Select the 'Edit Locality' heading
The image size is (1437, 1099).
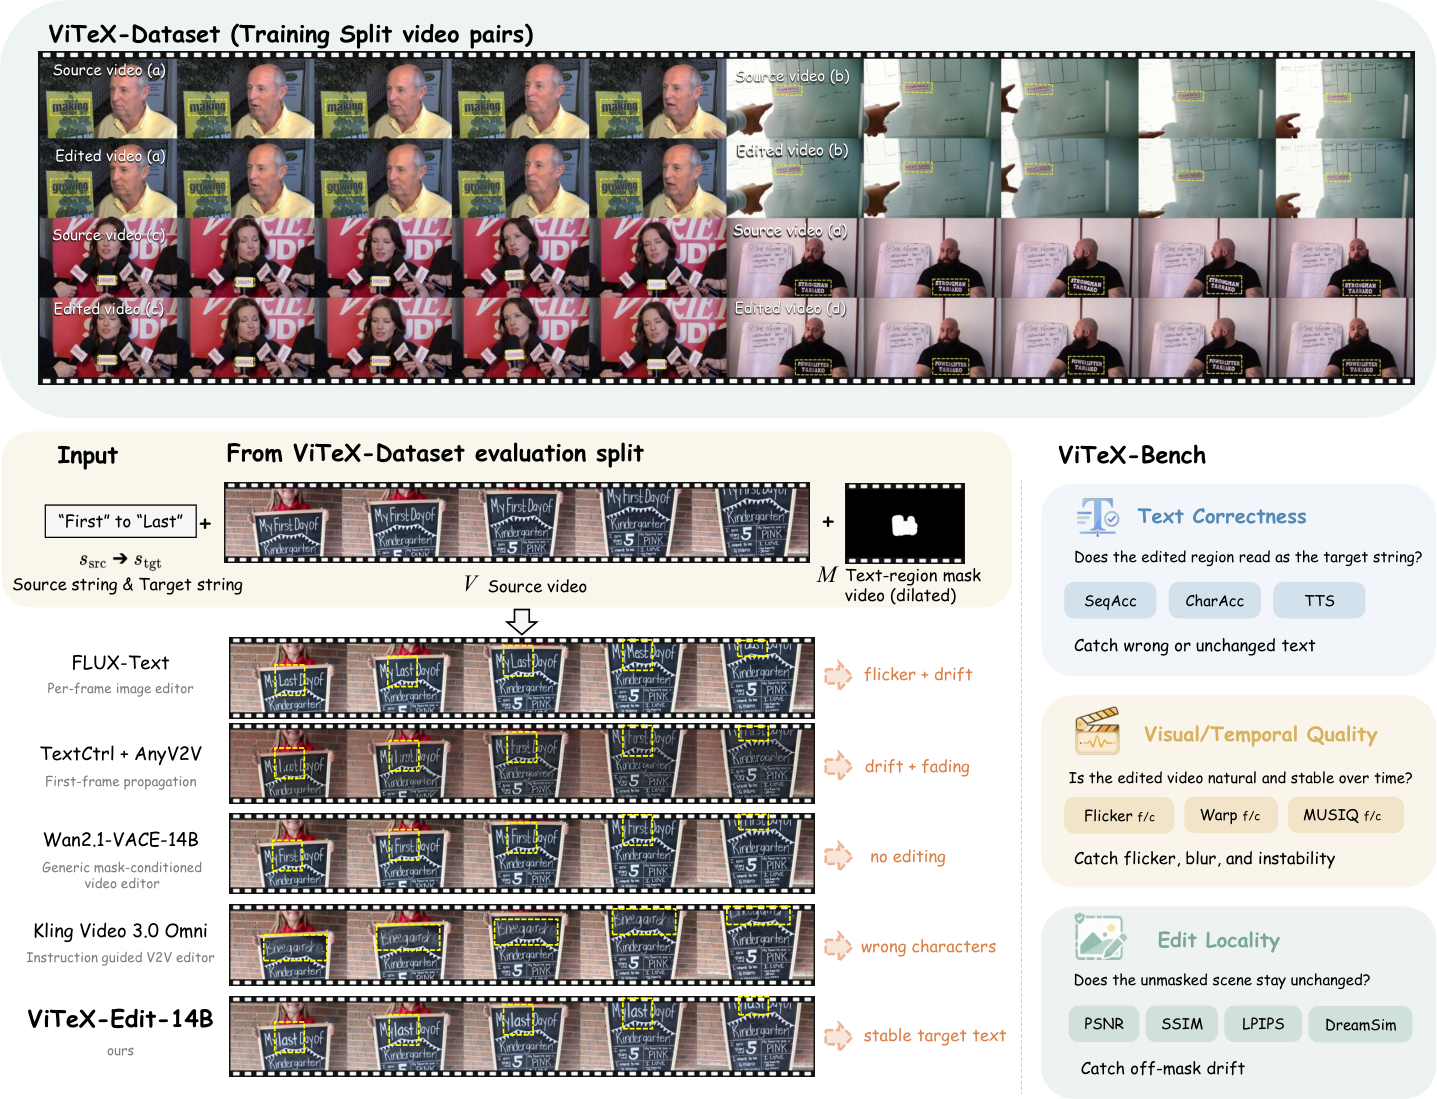pyautogui.click(x=1219, y=940)
